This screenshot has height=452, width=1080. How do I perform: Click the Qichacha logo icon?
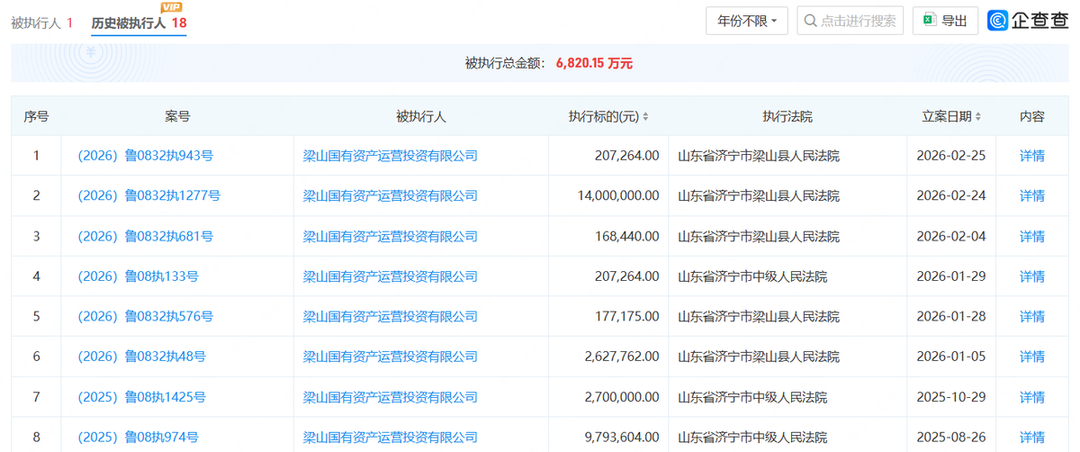997,21
